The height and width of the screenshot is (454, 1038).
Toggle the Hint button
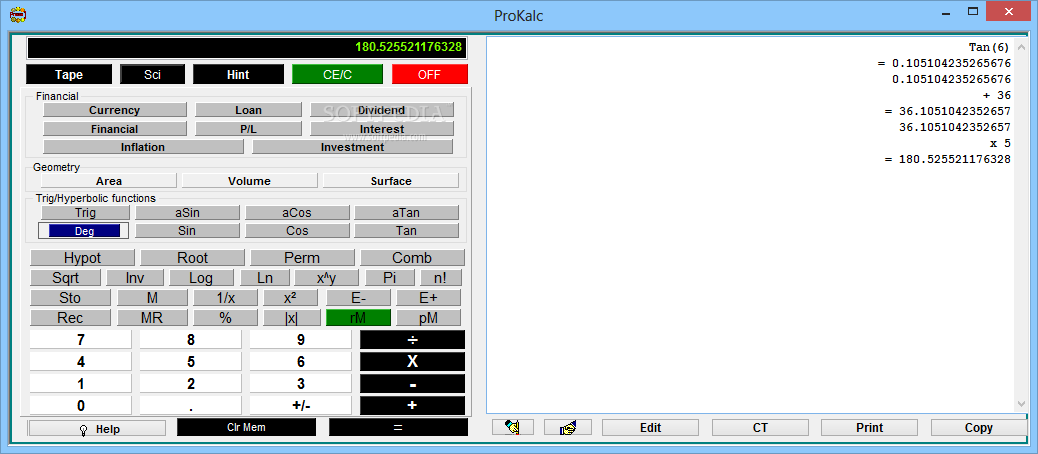pyautogui.click(x=238, y=74)
